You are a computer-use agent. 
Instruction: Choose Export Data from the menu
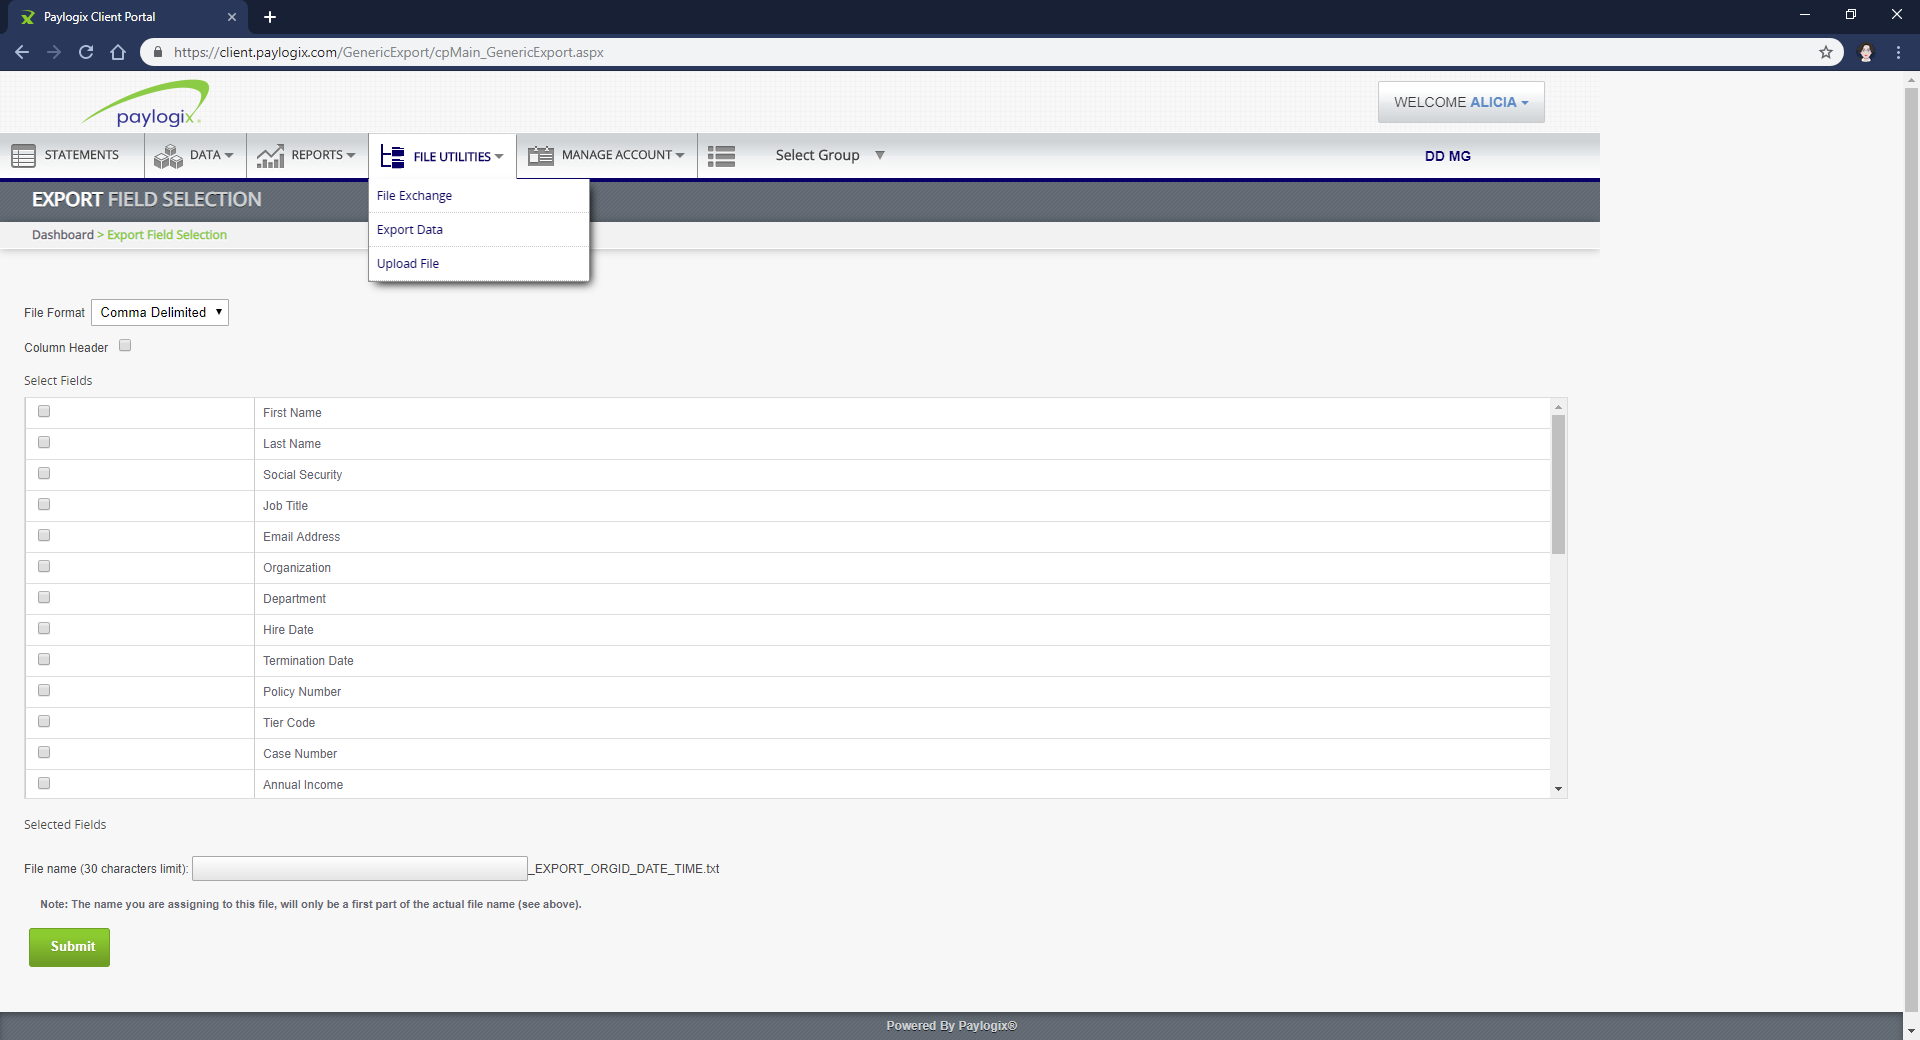(410, 229)
